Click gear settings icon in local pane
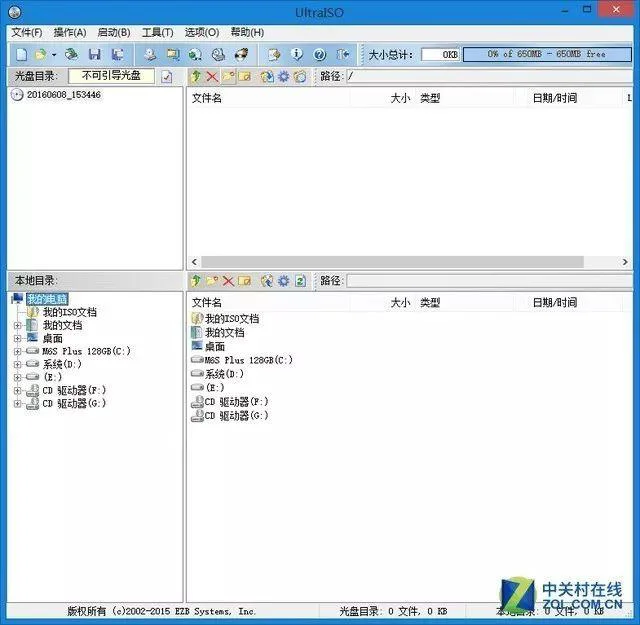640x625 pixels. click(284, 281)
